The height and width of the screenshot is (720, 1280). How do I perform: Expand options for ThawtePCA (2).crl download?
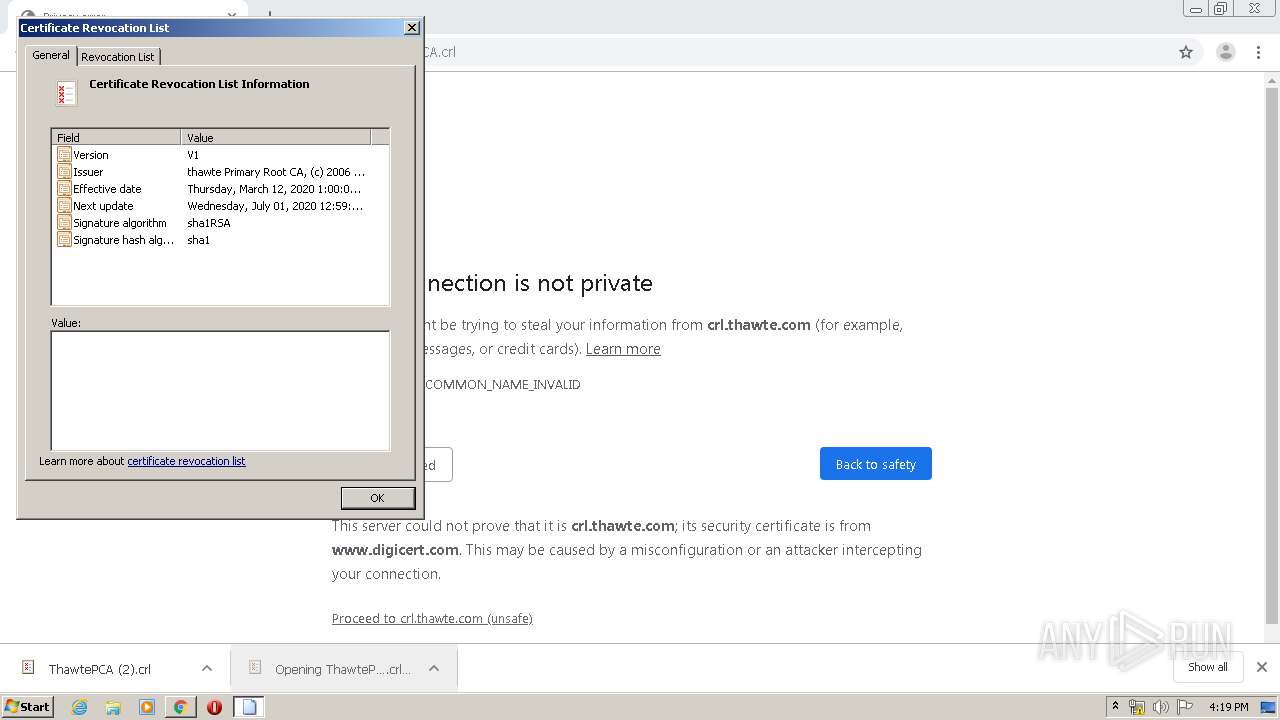pos(206,668)
